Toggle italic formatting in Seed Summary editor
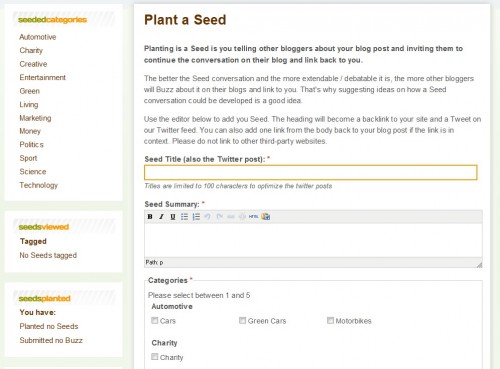 tap(161, 217)
